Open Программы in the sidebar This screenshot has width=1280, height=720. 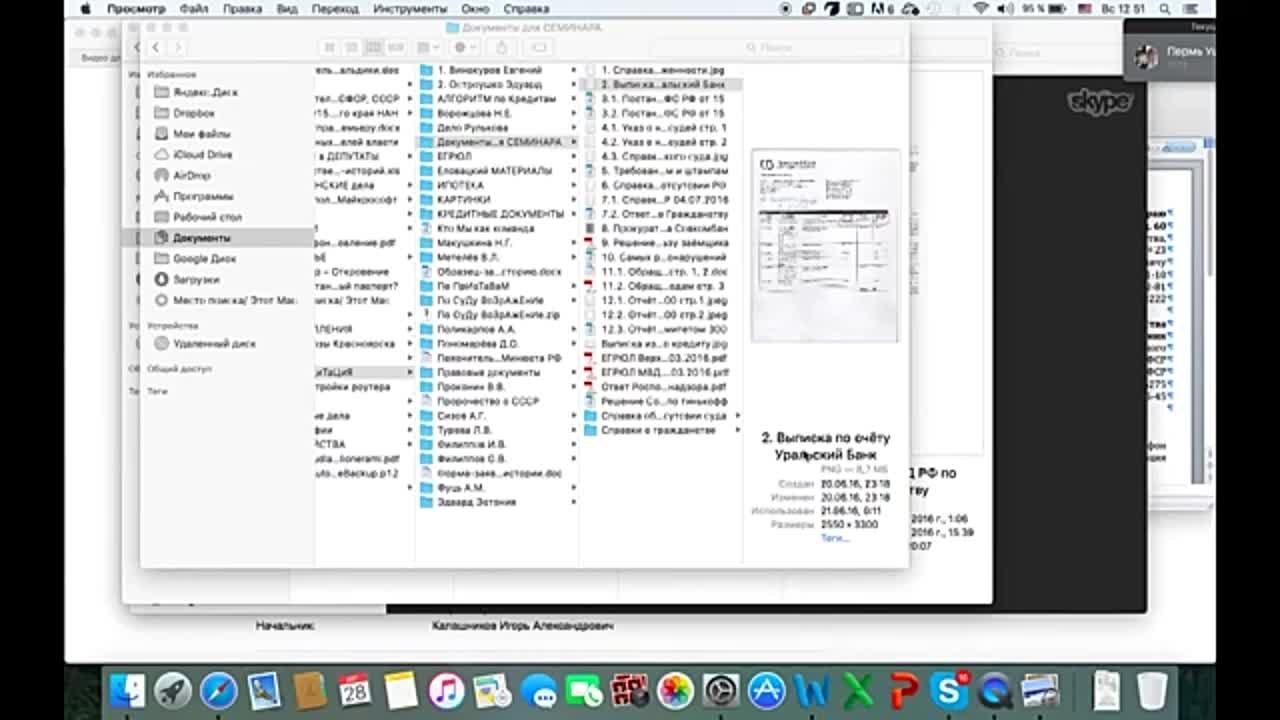coord(193,196)
